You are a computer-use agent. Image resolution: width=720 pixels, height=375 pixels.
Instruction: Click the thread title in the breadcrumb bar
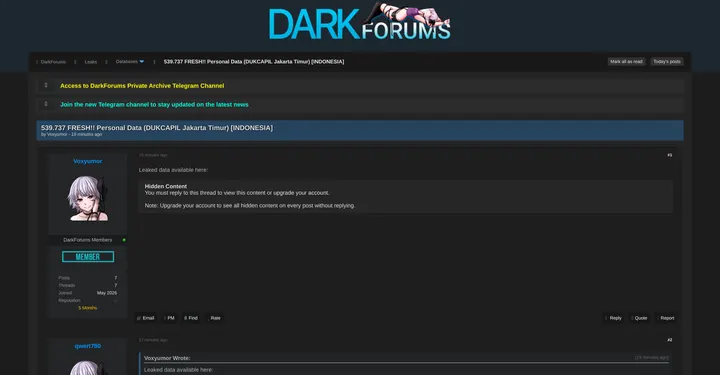point(254,62)
